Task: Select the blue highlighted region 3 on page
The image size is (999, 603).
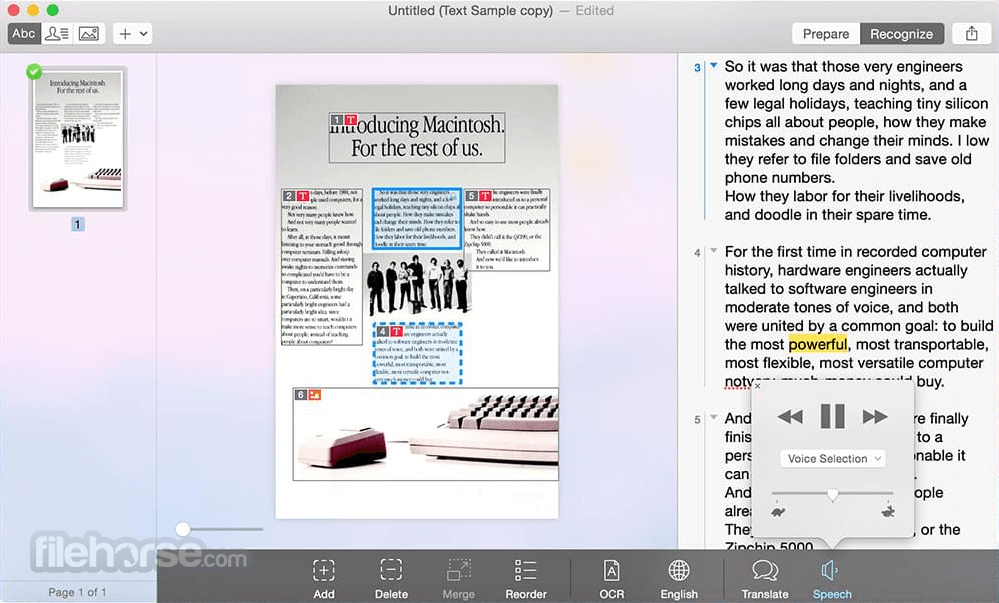Action: pos(417,218)
